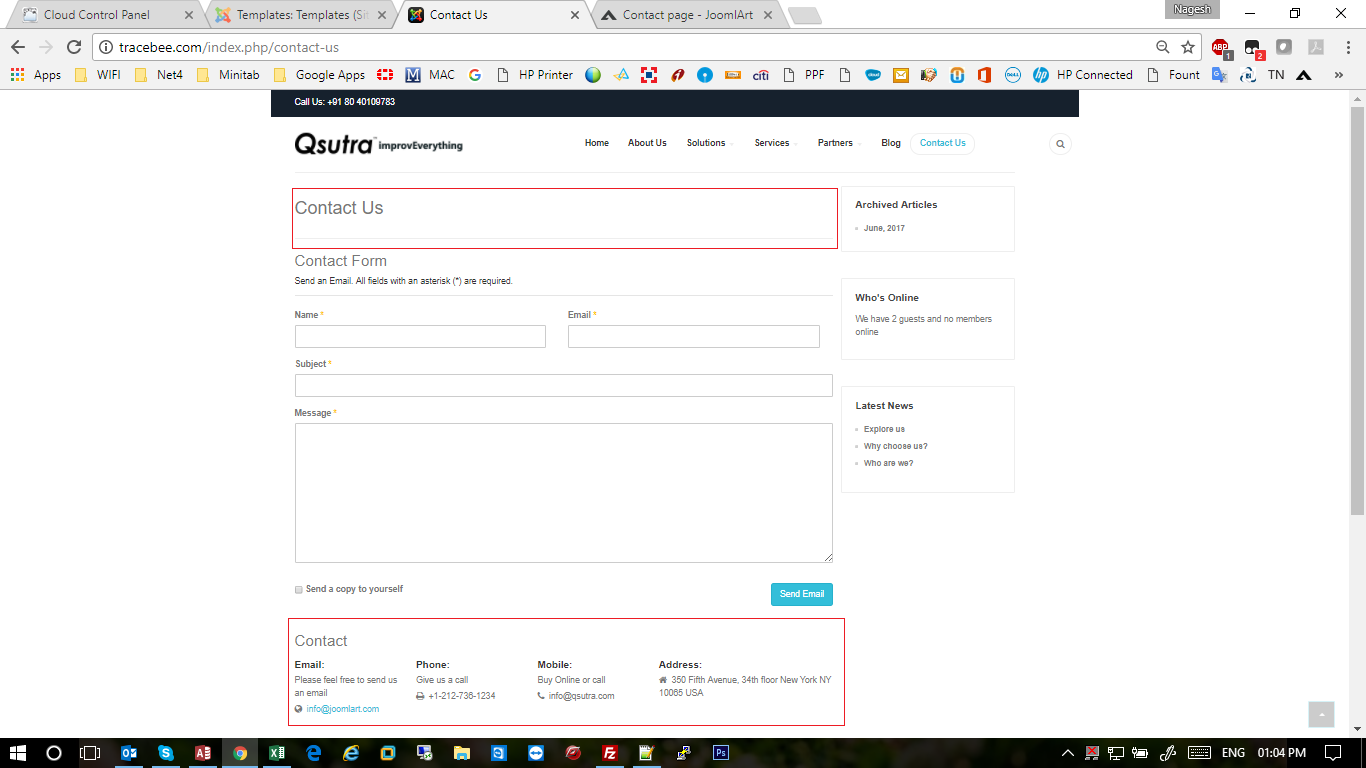Open the Action Center notifications
The image size is (1366, 768).
tap(1333, 753)
